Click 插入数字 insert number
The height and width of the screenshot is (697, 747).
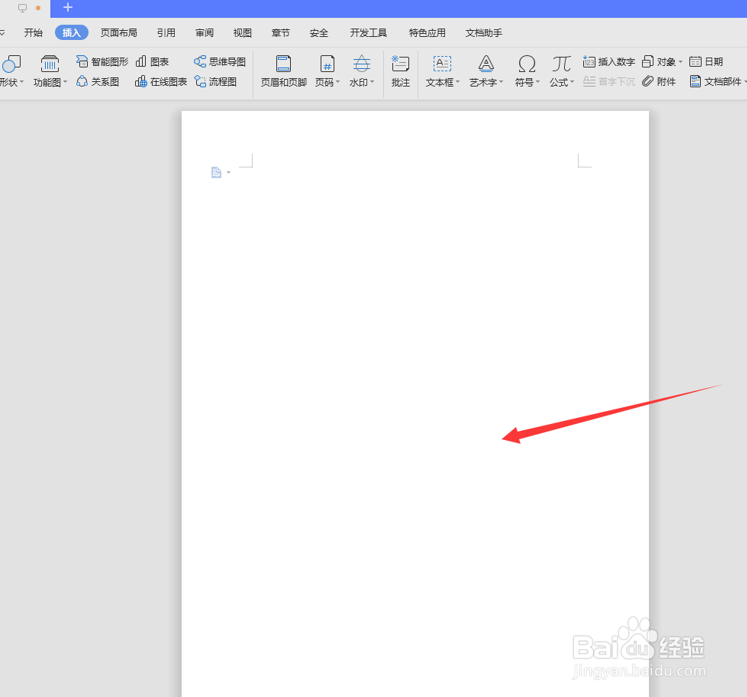click(608, 61)
